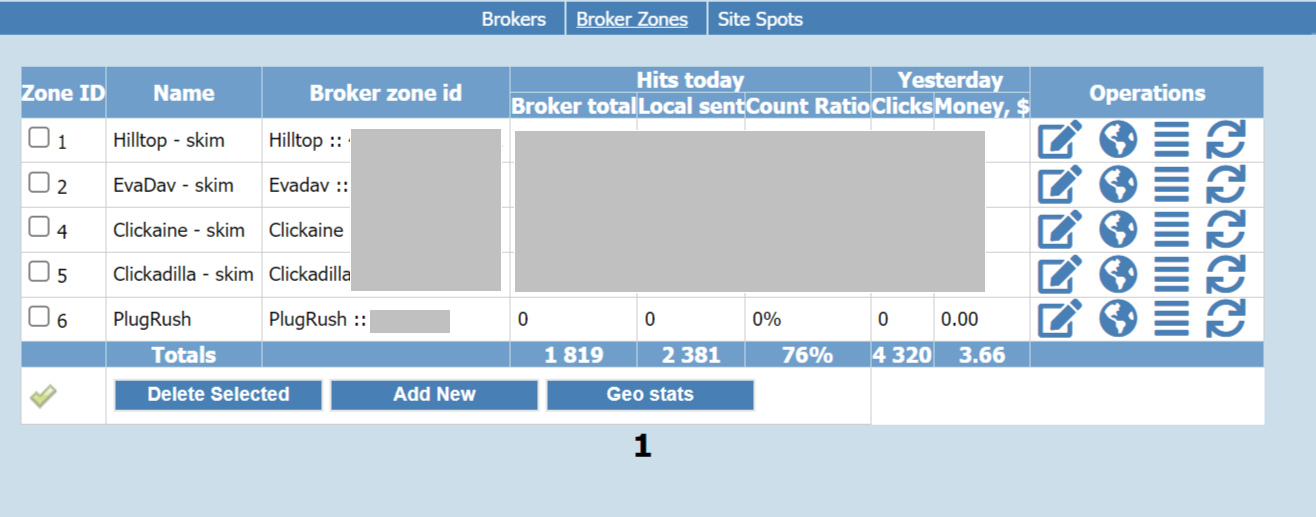Edit the EvaDav - skim zone

coord(1060,185)
